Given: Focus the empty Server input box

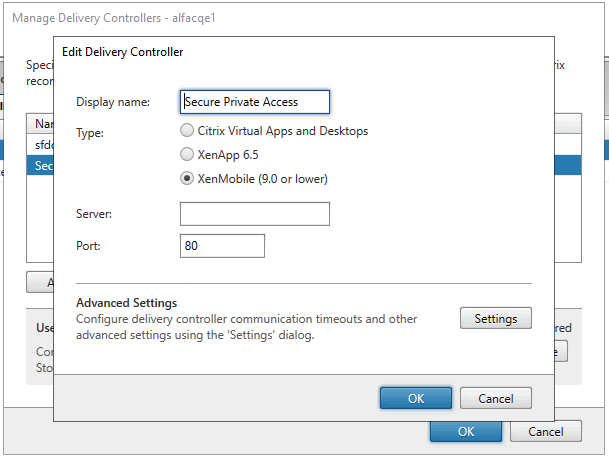Looking at the screenshot, I should [254, 214].
